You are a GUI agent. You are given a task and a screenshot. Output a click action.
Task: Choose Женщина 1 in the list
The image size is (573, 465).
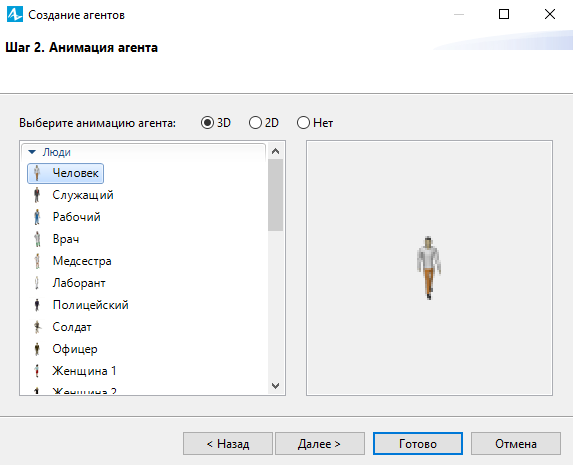coord(84,371)
